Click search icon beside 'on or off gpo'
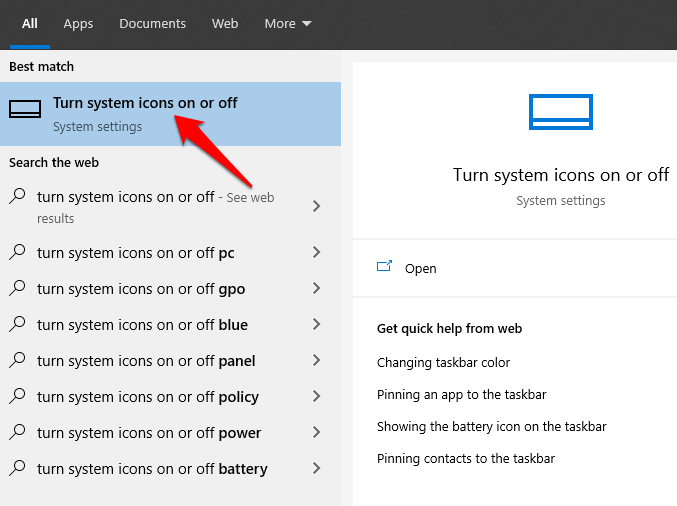The width and height of the screenshot is (677, 506). point(17,289)
